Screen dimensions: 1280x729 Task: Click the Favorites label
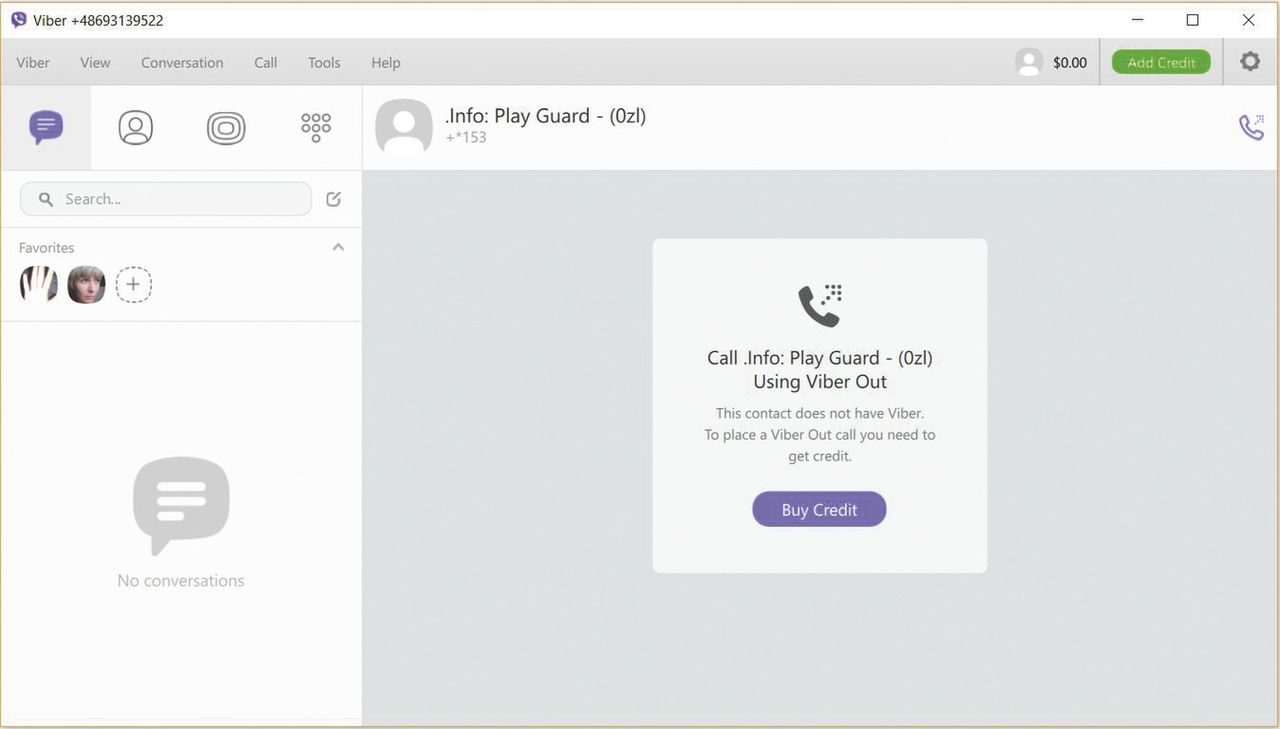tap(46, 247)
